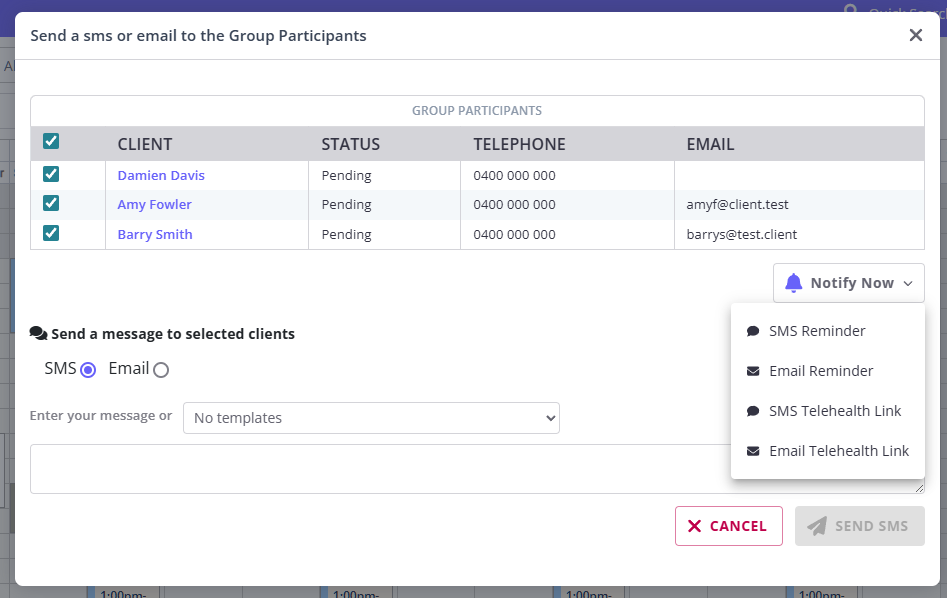Click the Email Reminder envelope icon

tap(753, 371)
